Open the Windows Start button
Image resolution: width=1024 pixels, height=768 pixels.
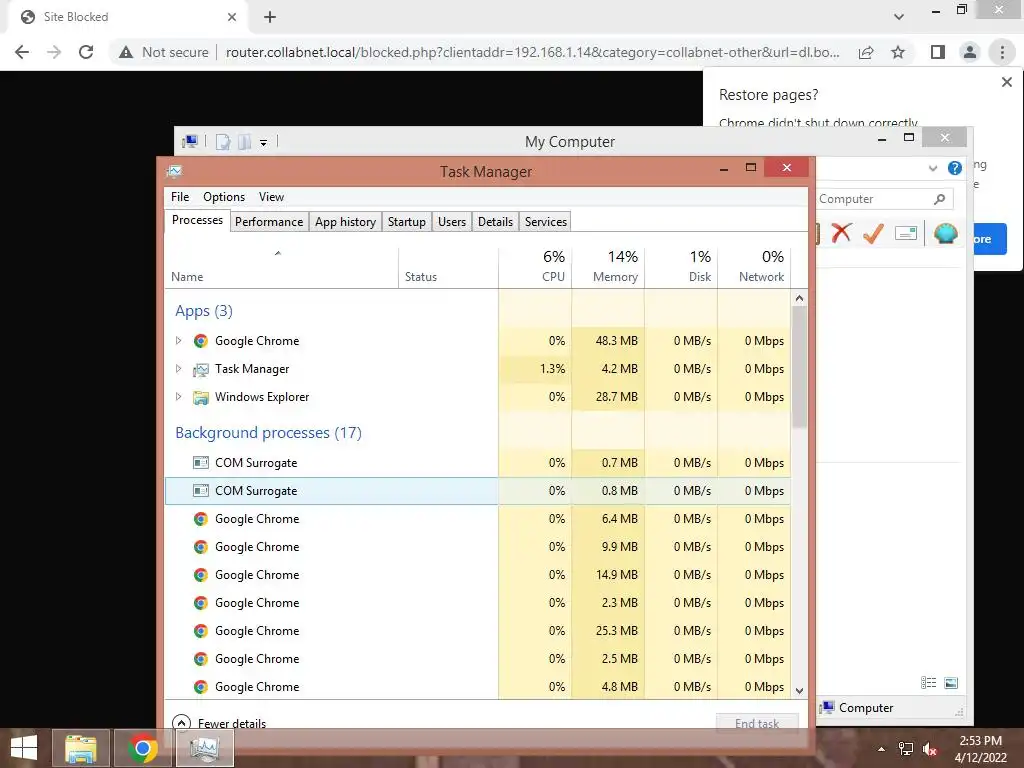tap(24, 748)
